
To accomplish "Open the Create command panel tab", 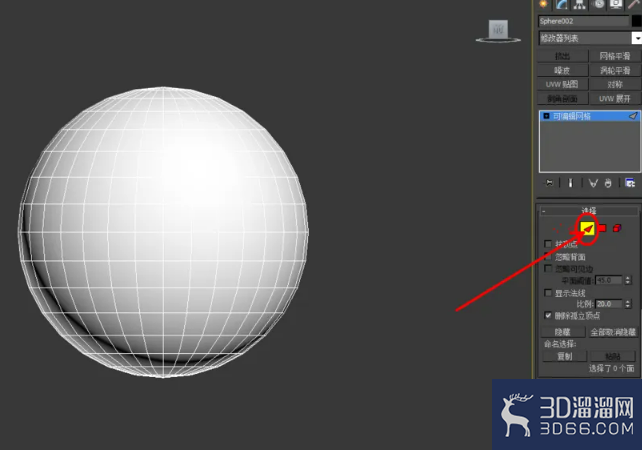I will click(x=543, y=4).
